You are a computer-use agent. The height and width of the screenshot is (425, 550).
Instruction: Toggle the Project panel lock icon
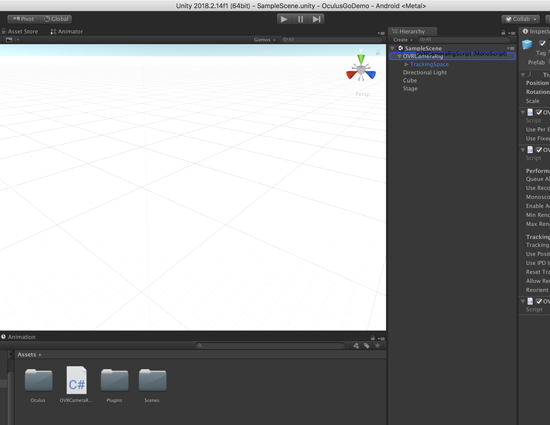(x=373, y=338)
